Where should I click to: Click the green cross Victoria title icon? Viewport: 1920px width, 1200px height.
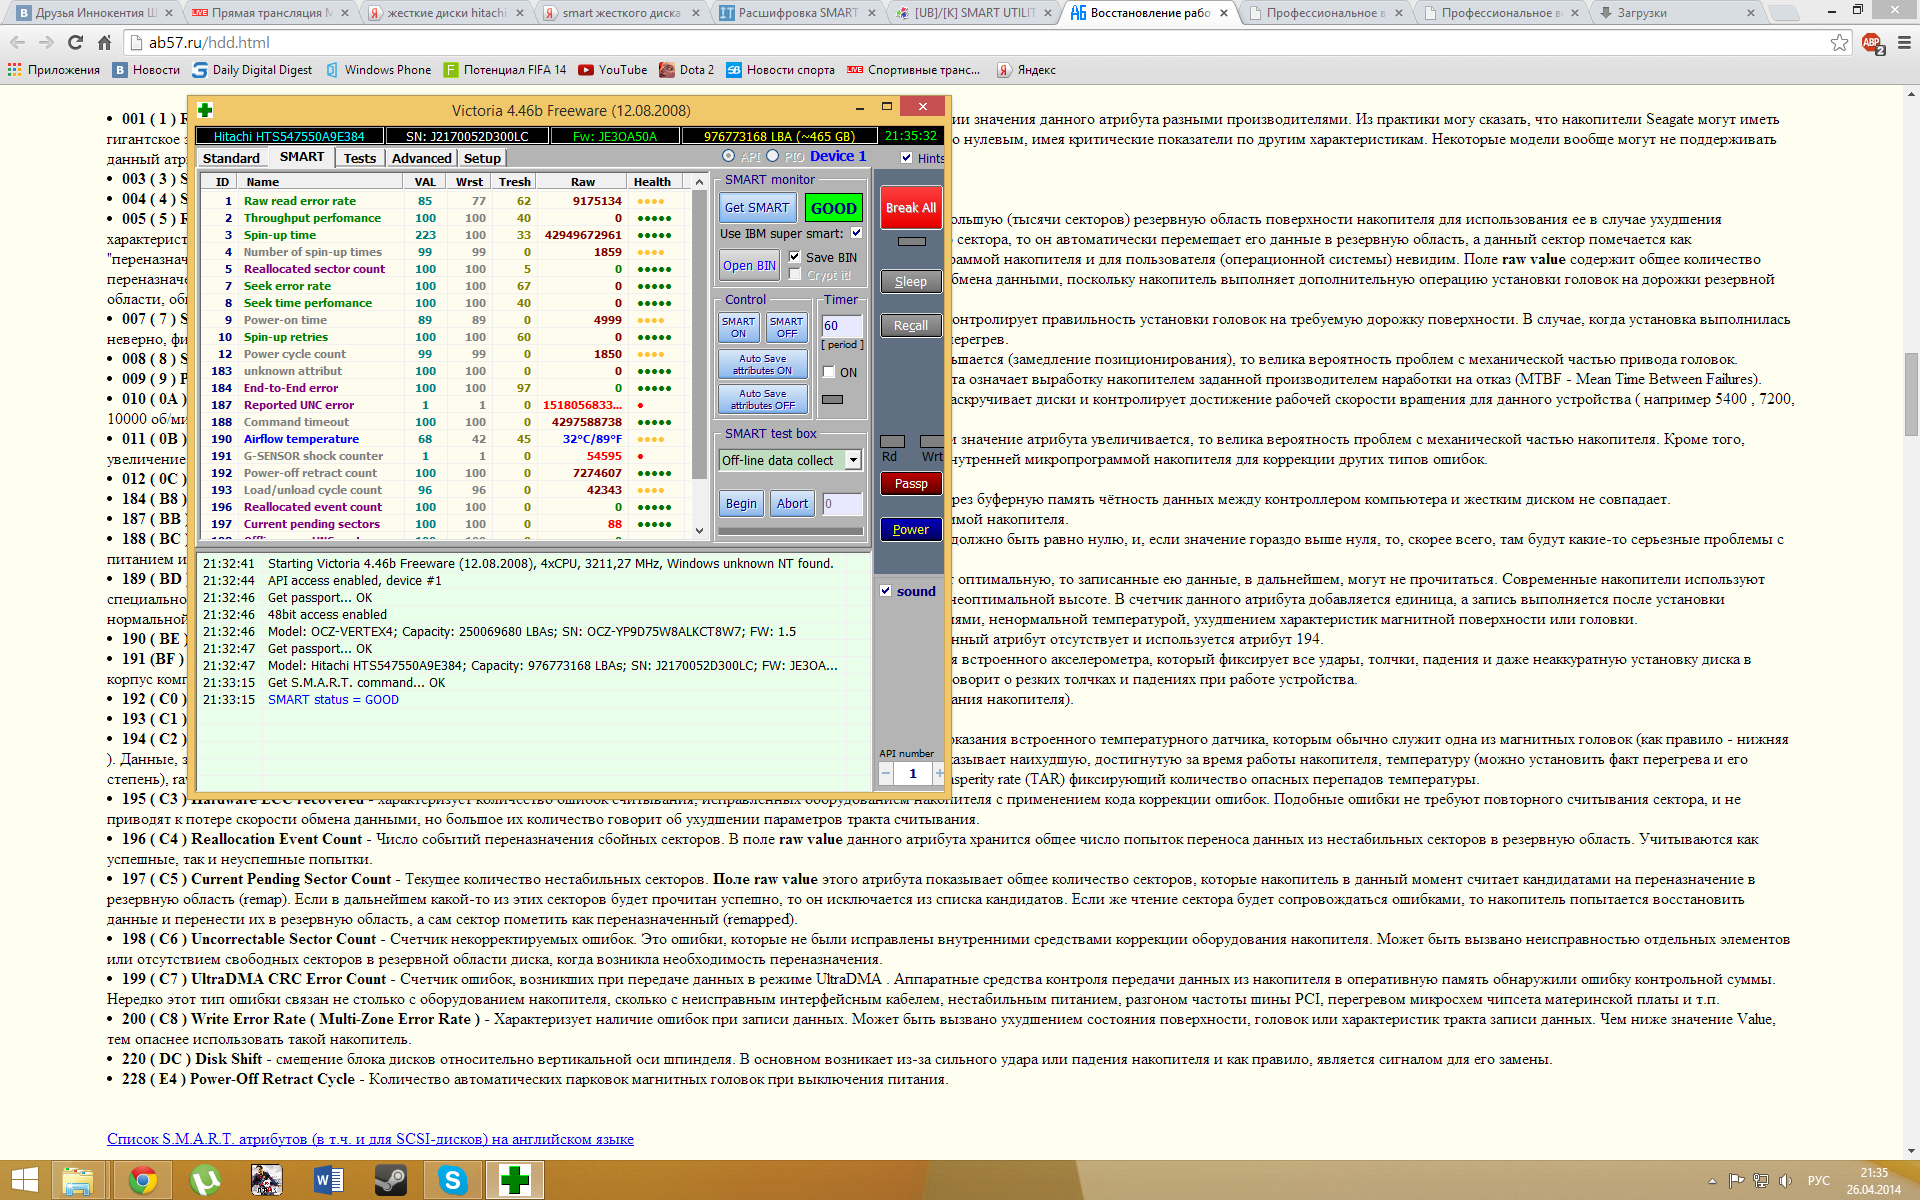(205, 110)
